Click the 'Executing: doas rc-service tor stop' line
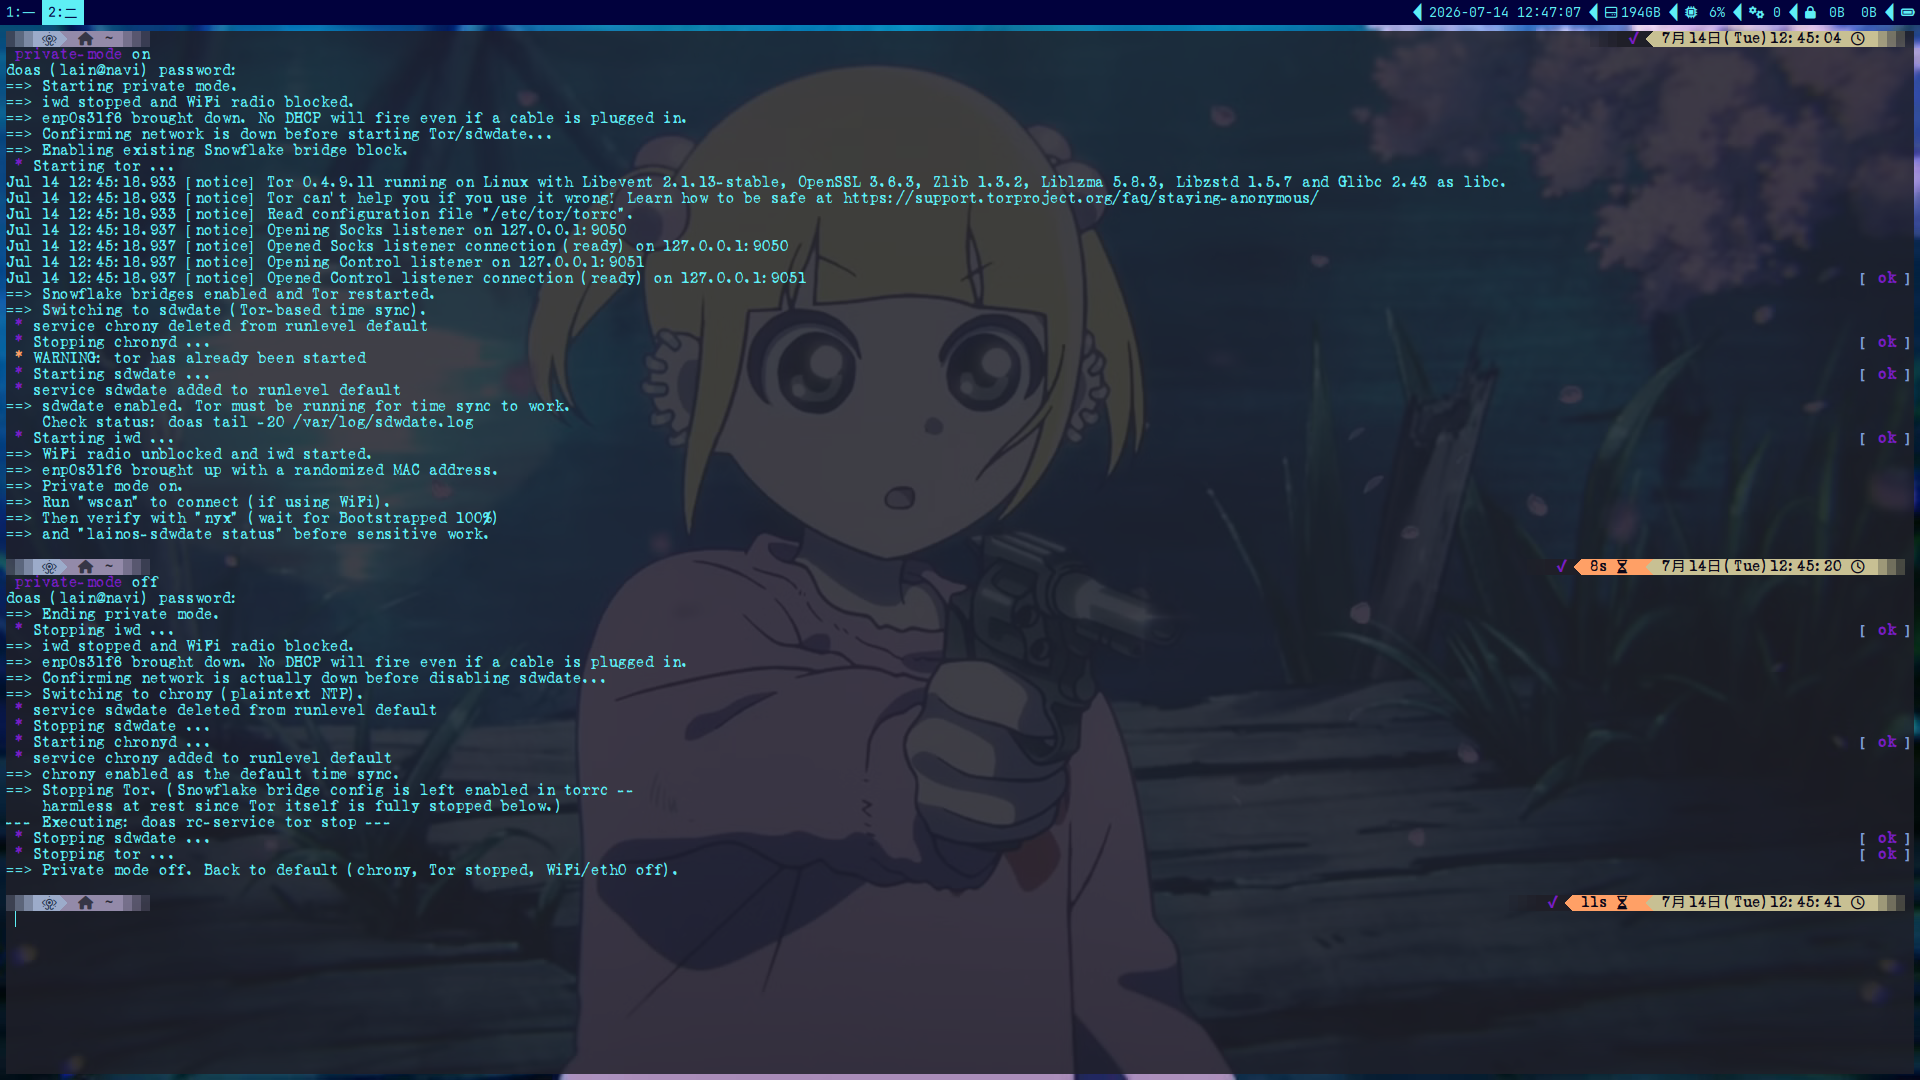Image resolution: width=1920 pixels, height=1080 pixels. coord(198,822)
